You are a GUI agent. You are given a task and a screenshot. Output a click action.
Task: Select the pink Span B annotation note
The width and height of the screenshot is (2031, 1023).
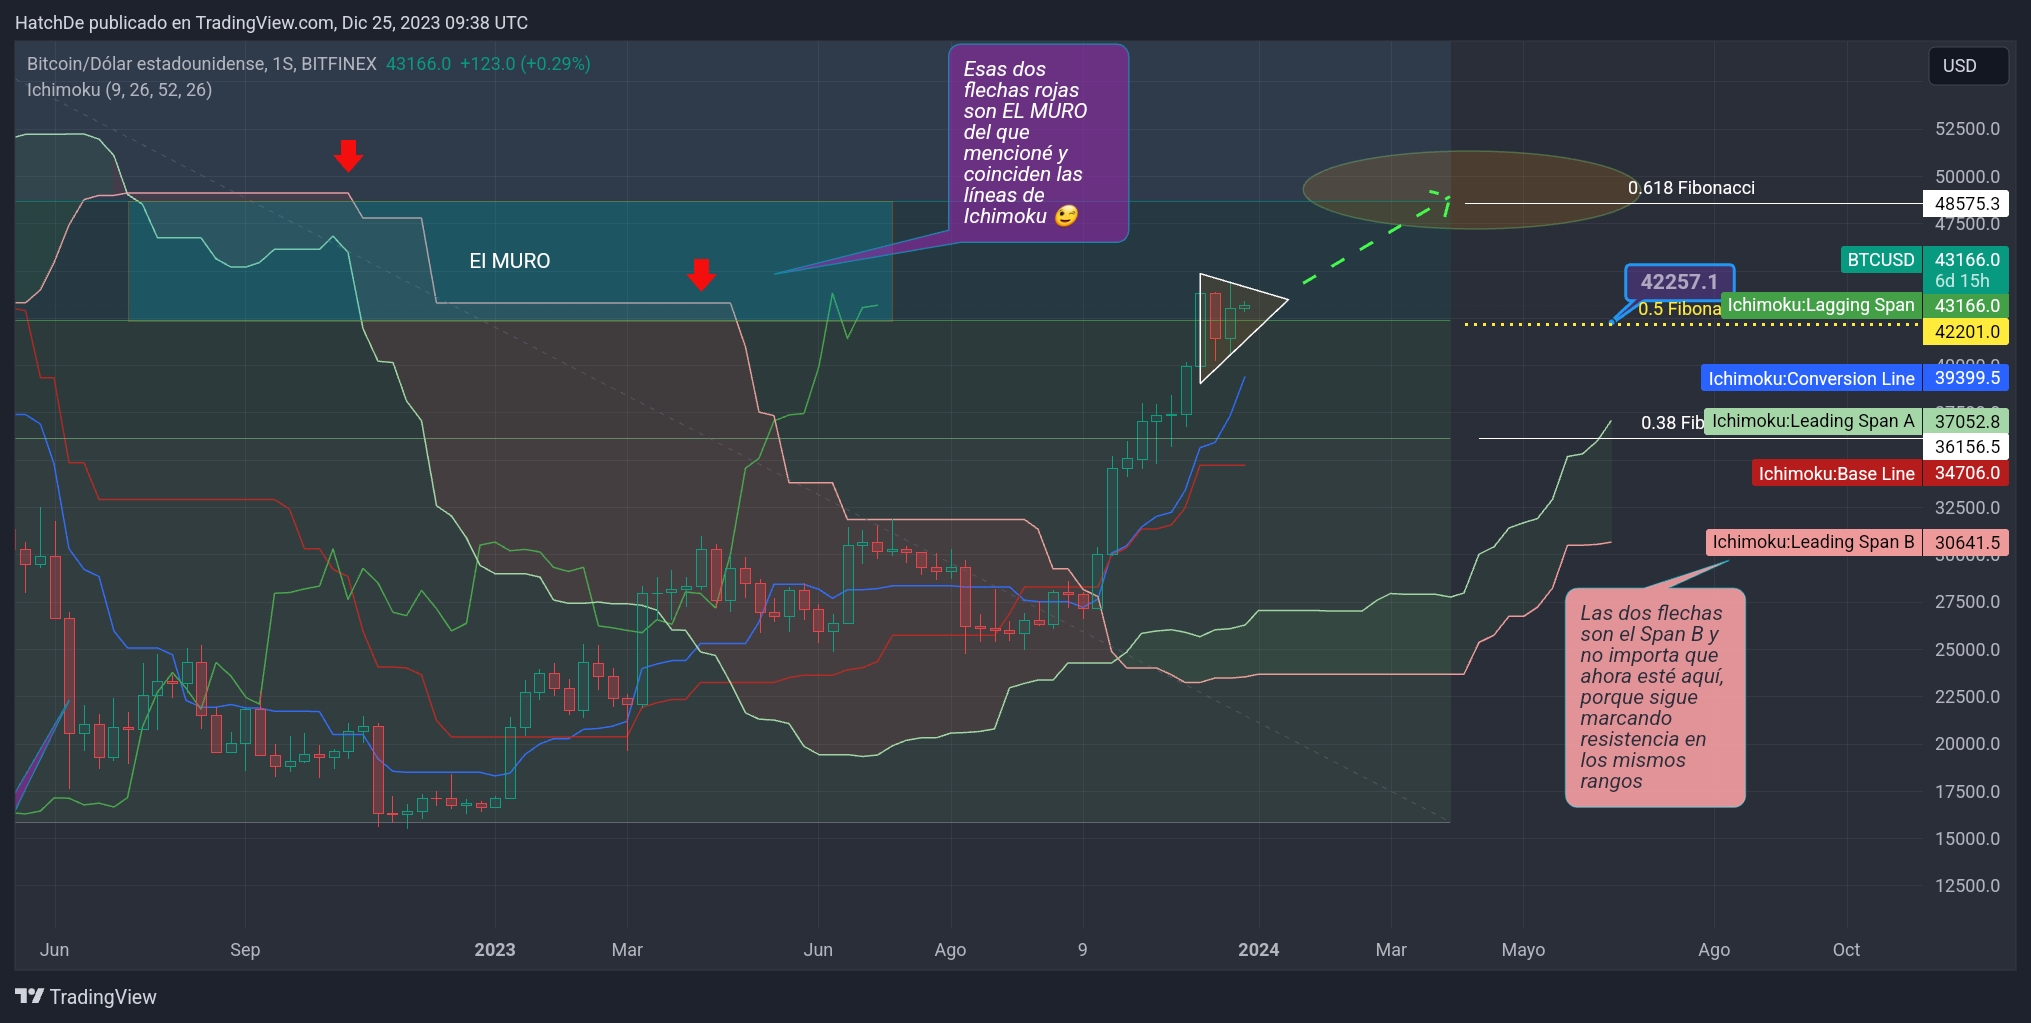click(x=1654, y=697)
